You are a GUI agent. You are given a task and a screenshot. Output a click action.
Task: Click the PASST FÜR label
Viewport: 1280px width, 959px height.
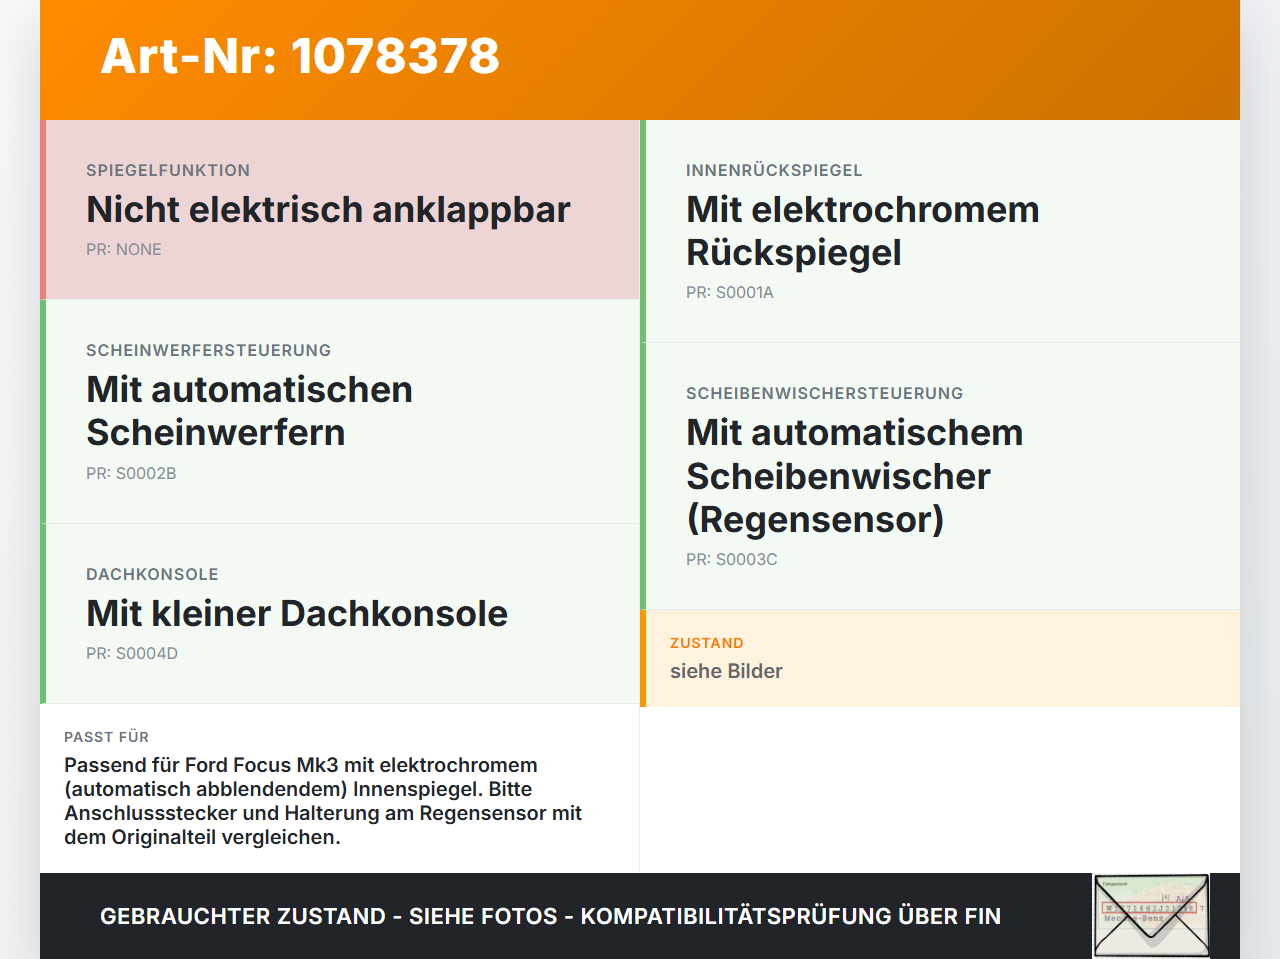[x=106, y=737]
